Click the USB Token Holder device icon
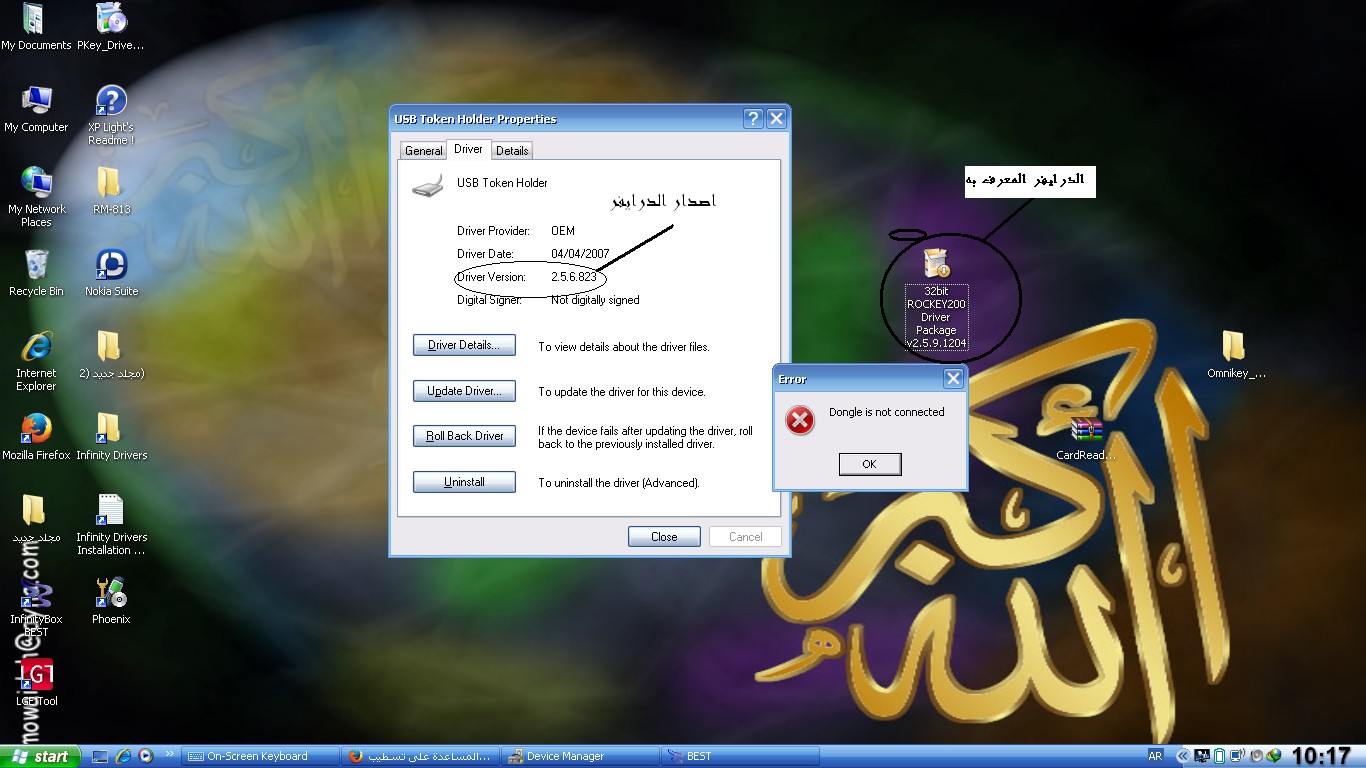The width and height of the screenshot is (1366, 768). (x=426, y=186)
